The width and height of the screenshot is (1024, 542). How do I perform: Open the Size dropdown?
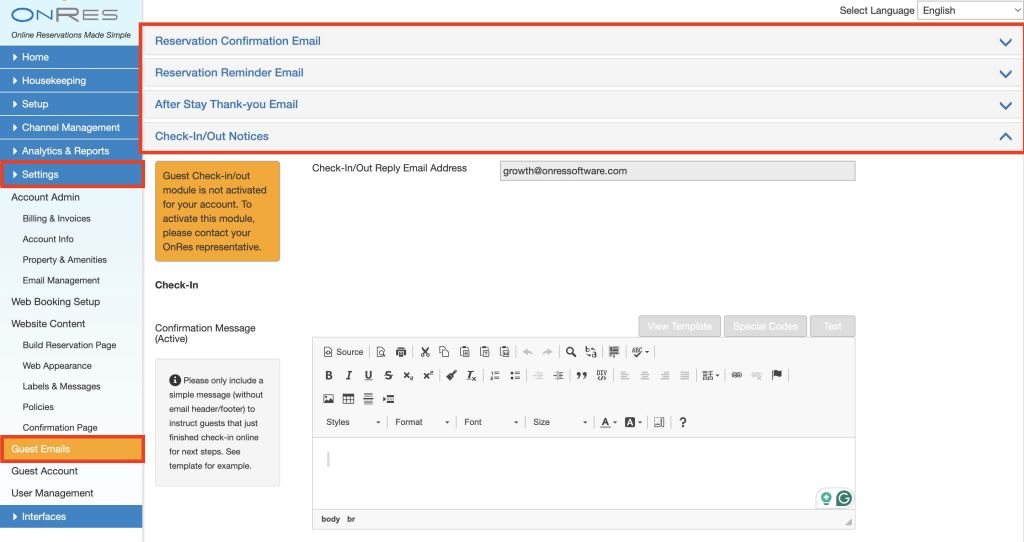pyautogui.click(x=560, y=422)
